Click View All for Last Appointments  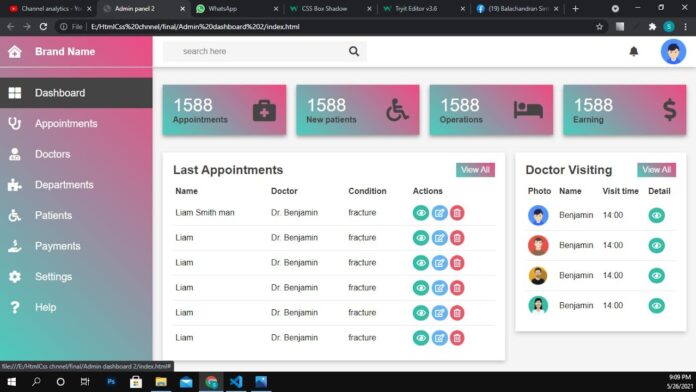(x=475, y=170)
